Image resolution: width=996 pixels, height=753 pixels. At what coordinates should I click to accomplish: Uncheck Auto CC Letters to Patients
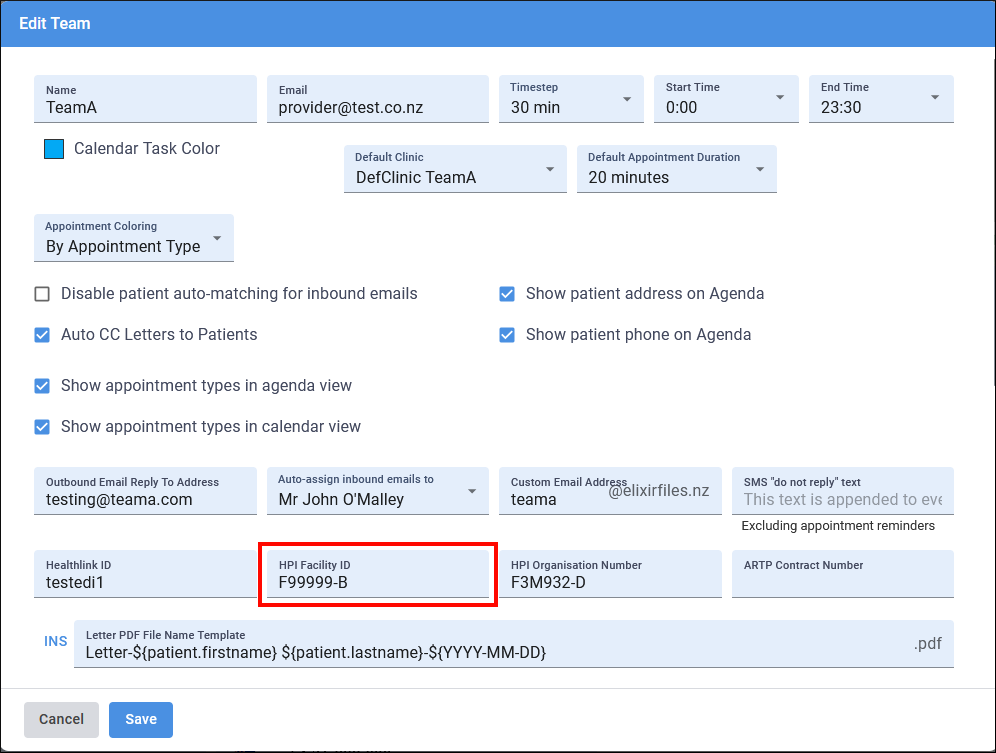tap(42, 335)
